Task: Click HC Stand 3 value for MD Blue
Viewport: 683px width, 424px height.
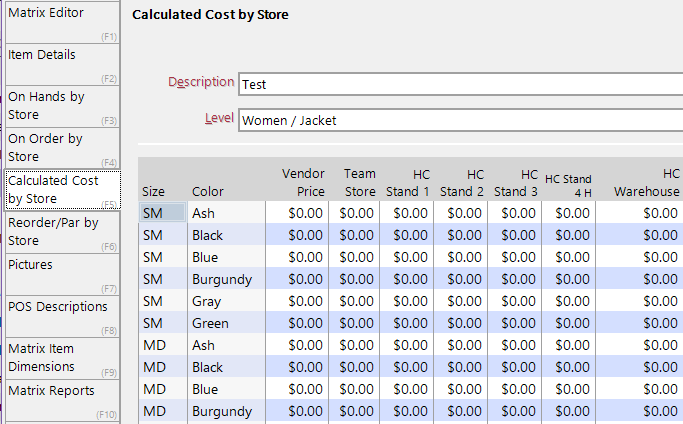Action: 514,389
